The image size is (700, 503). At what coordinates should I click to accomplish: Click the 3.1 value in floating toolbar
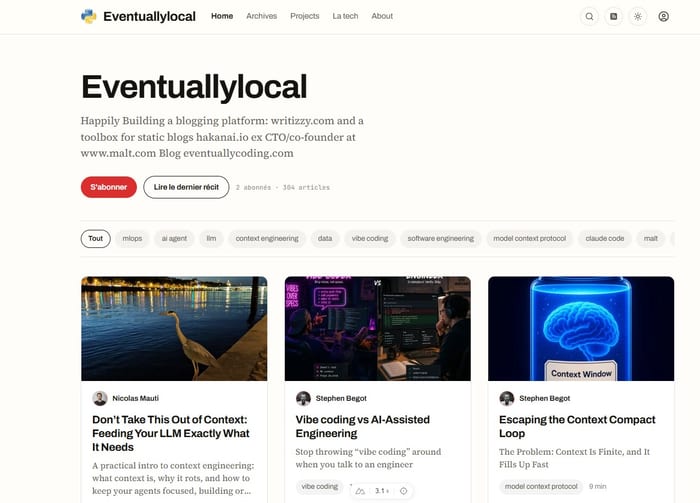coord(382,491)
